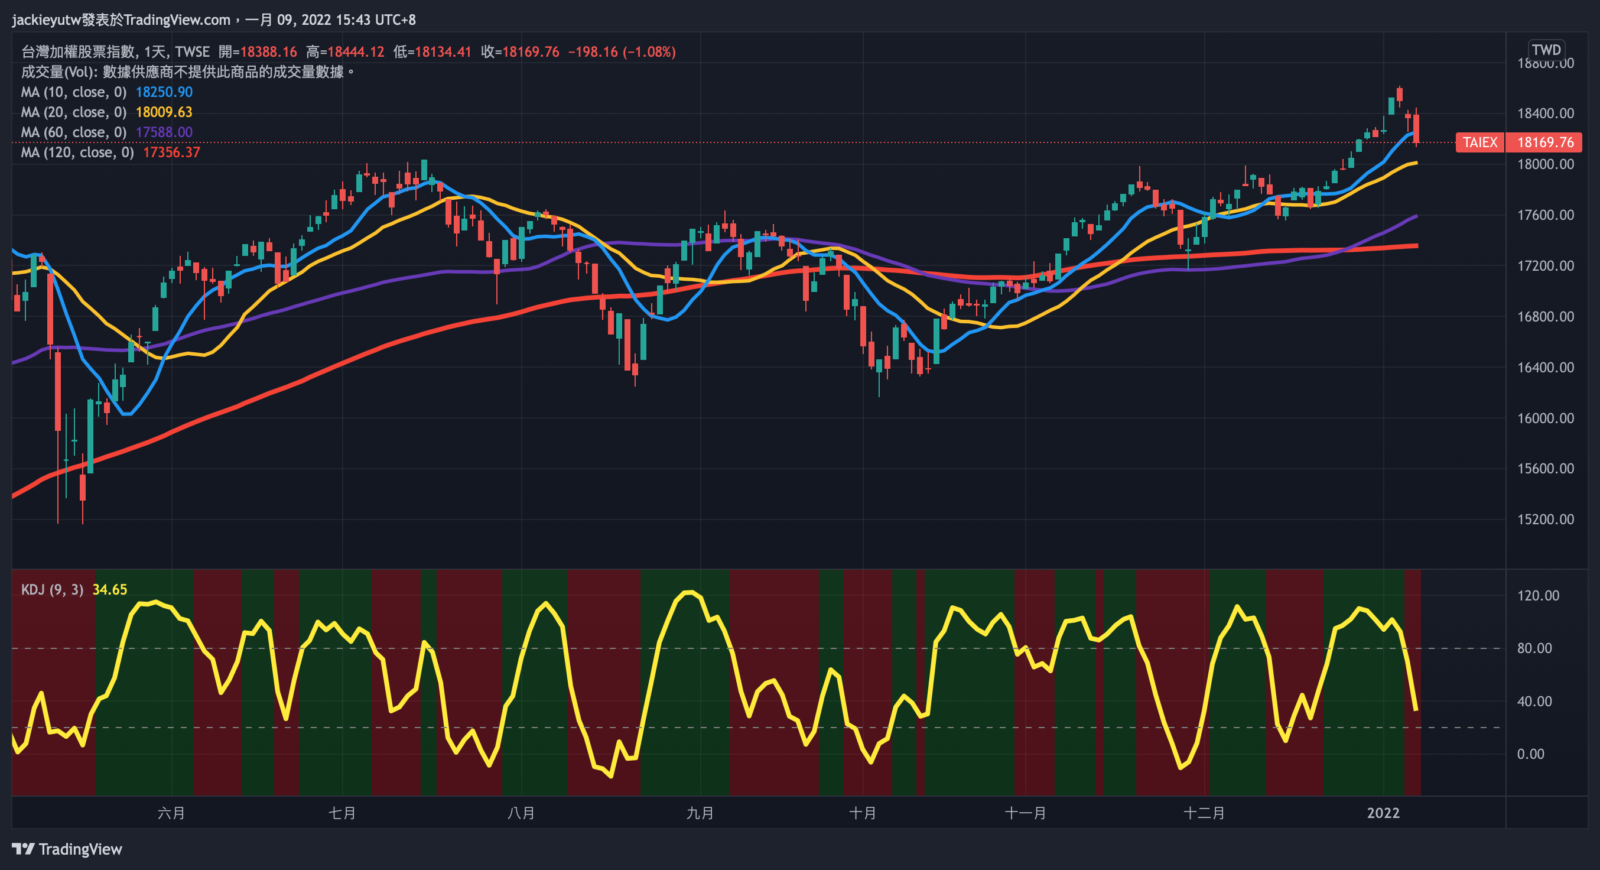
Task: Click the 18169.76 current price label
Action: (x=1545, y=142)
